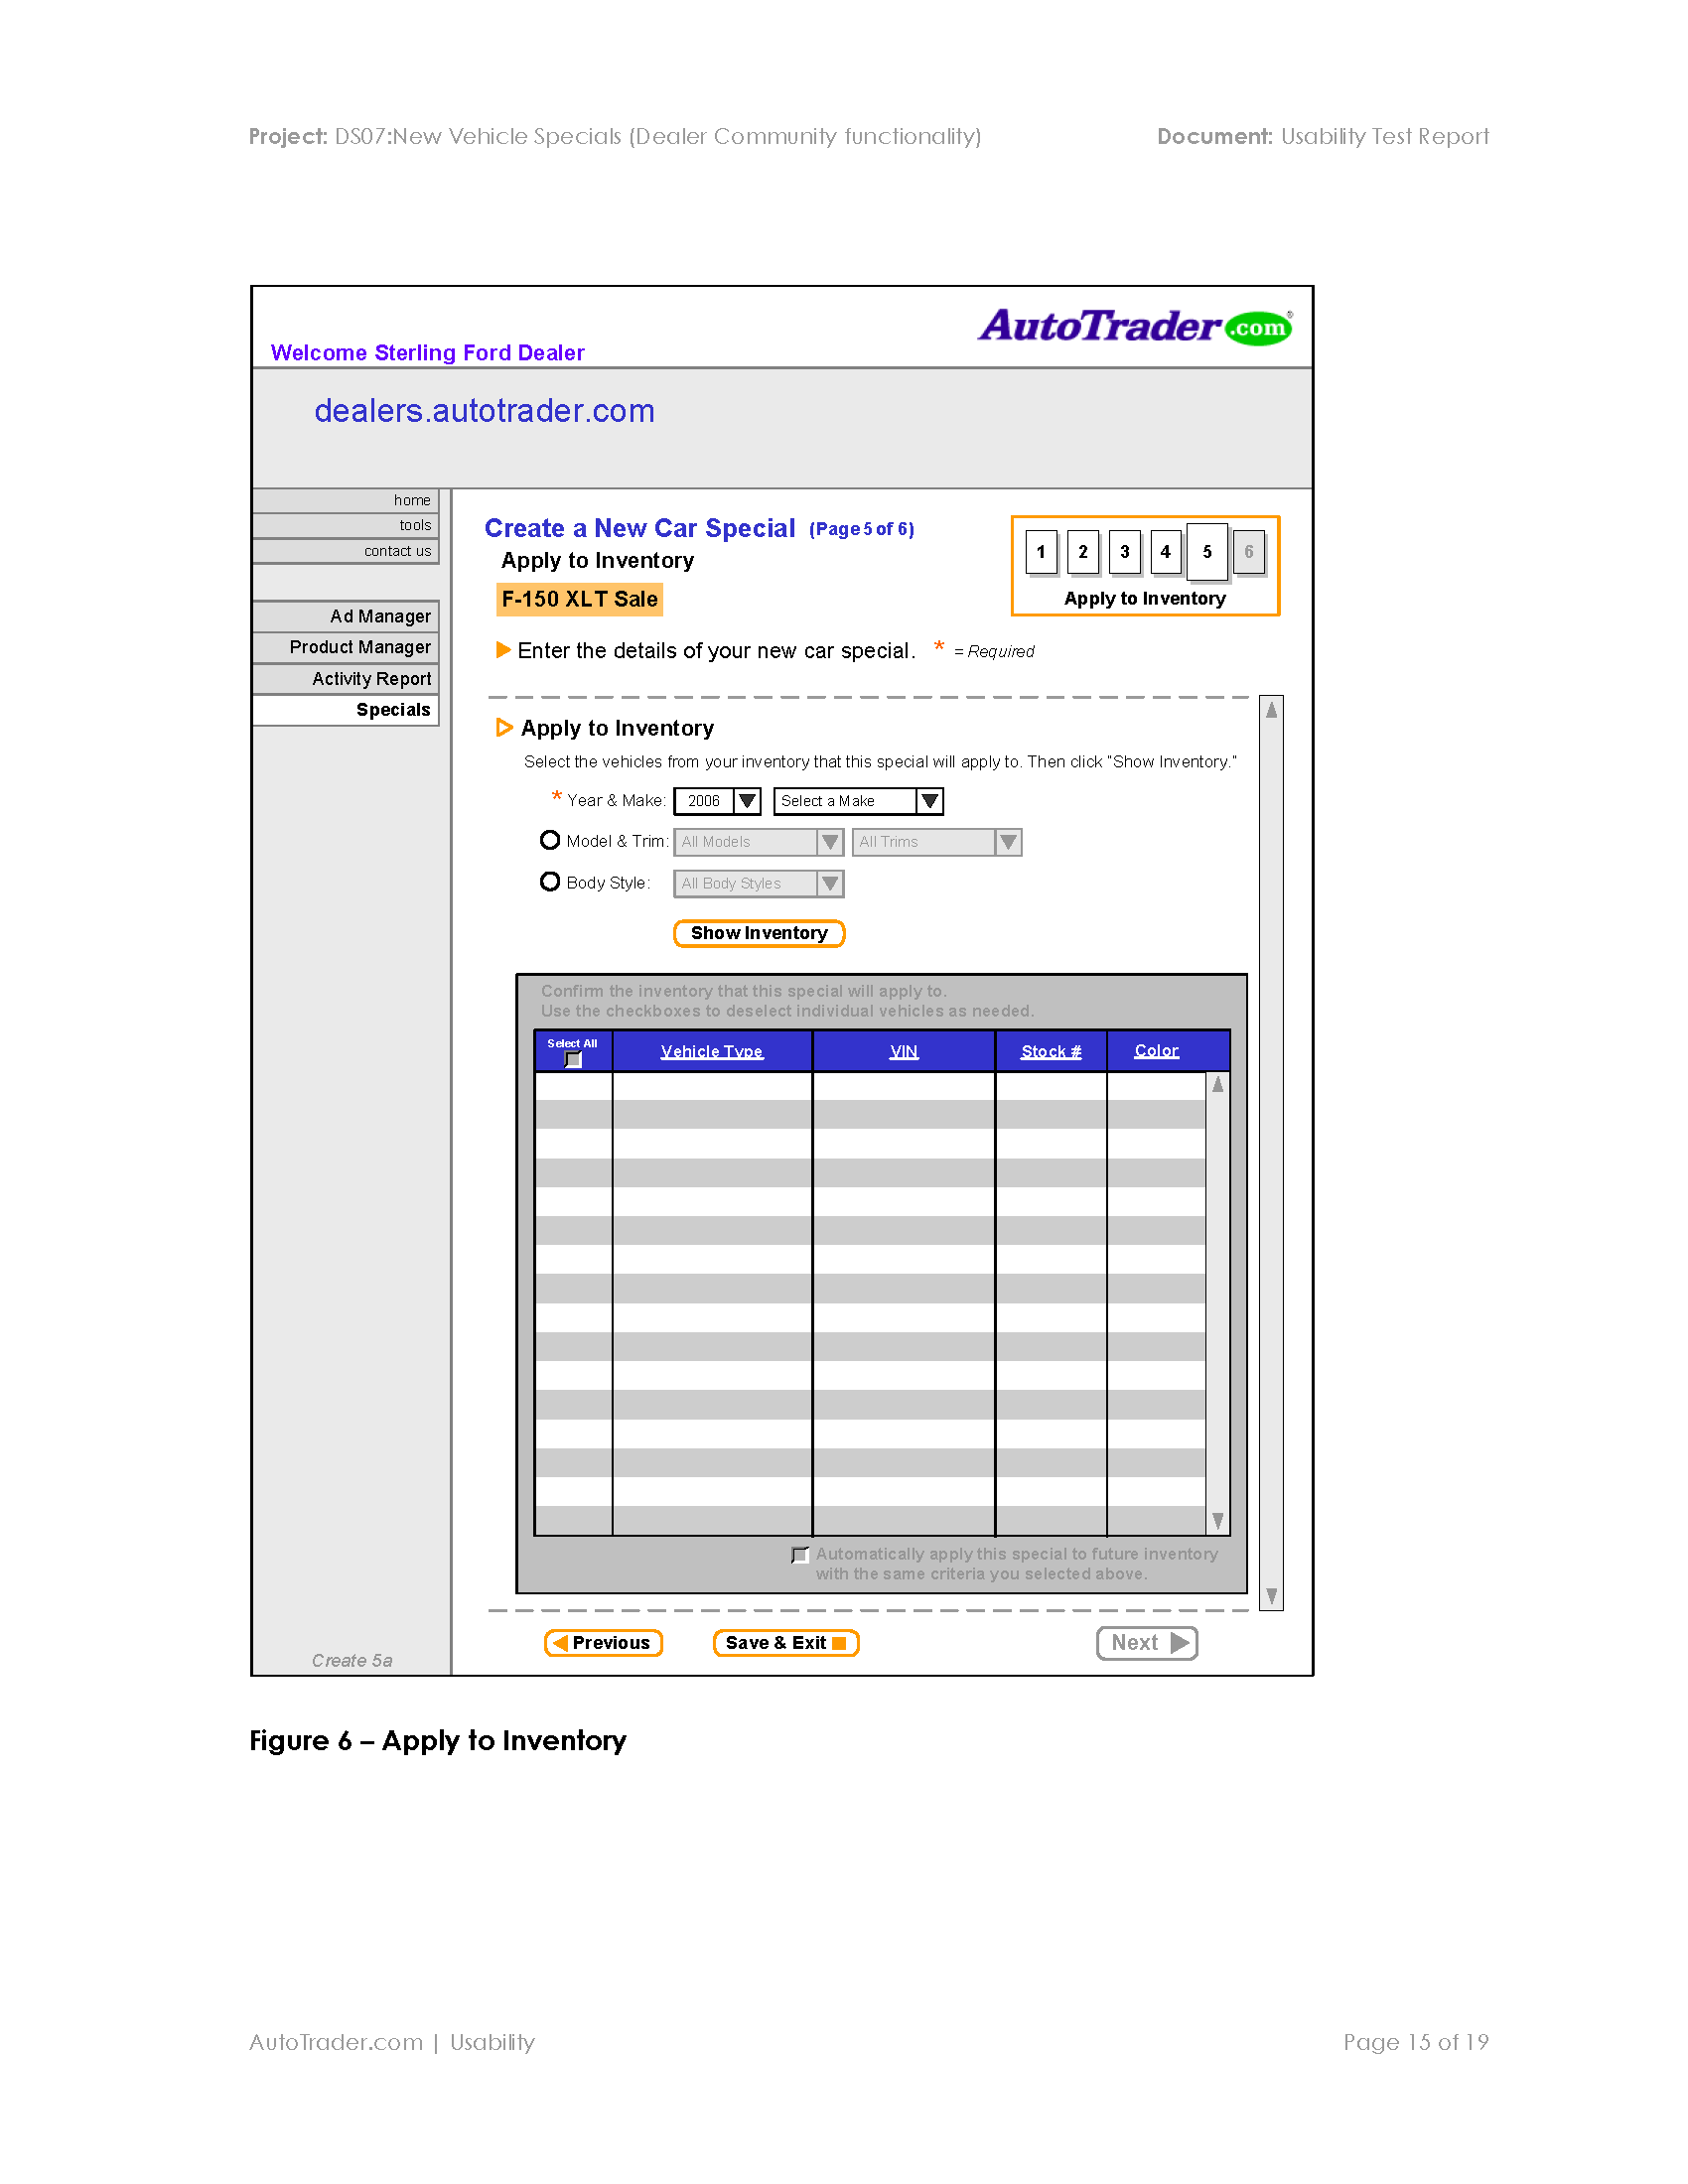Go to wizard step 2
Screen dimensions: 1688x2184
[x=1083, y=552]
